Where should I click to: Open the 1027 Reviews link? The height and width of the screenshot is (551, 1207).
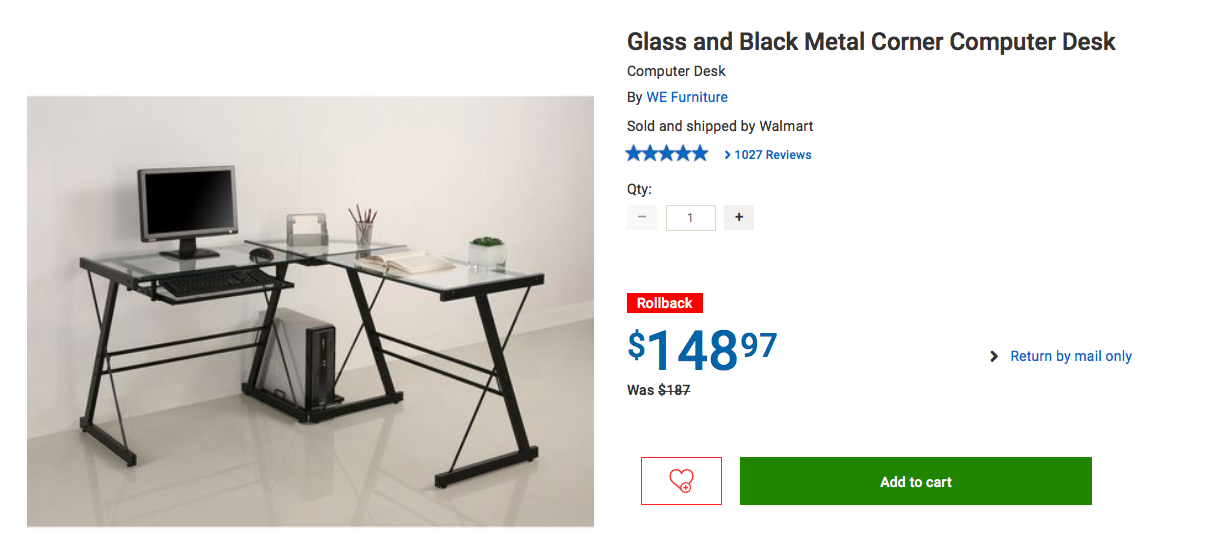click(x=773, y=155)
